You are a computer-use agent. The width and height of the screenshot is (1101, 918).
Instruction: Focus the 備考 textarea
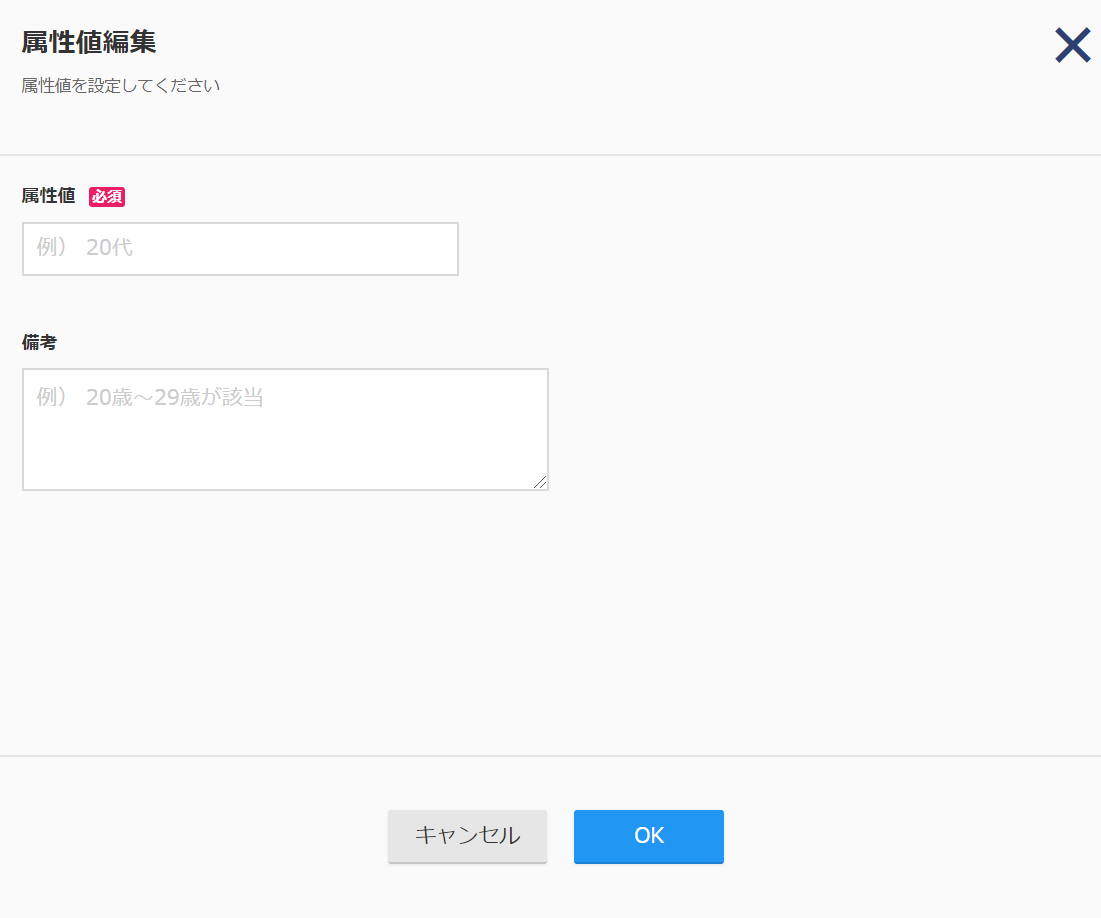285,429
